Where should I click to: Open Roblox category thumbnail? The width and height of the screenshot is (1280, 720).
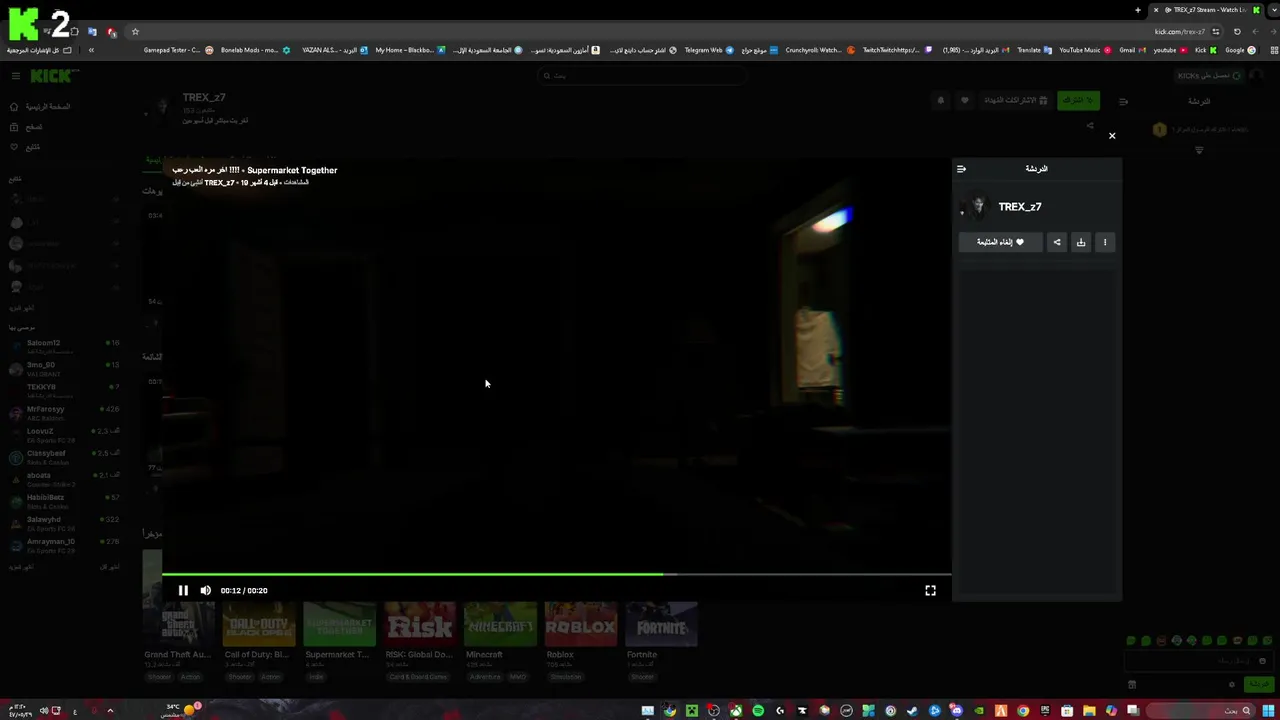pos(581,625)
